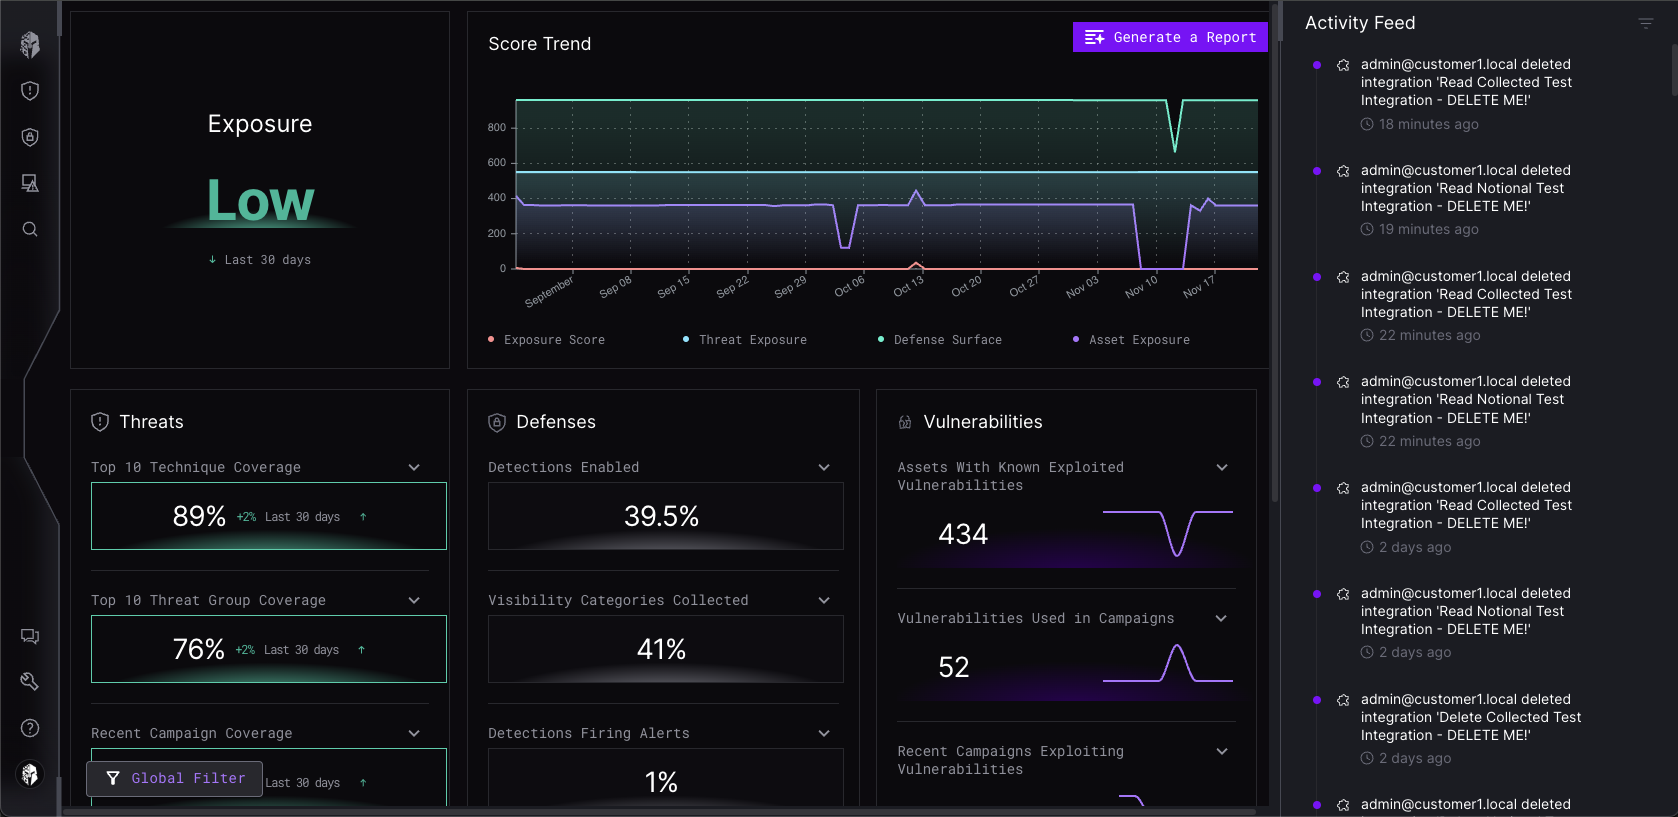Open the Global Filter button

click(x=175, y=778)
